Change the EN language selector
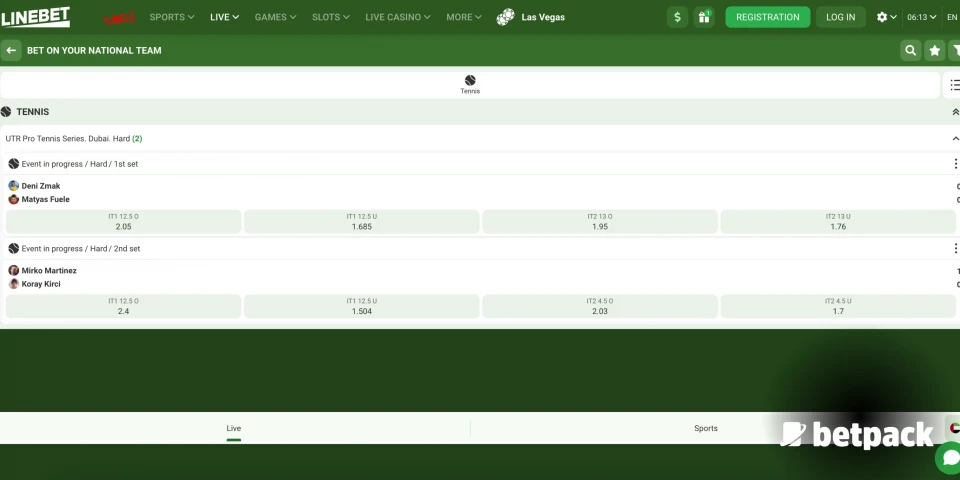This screenshot has height=480, width=960. [x=952, y=17]
